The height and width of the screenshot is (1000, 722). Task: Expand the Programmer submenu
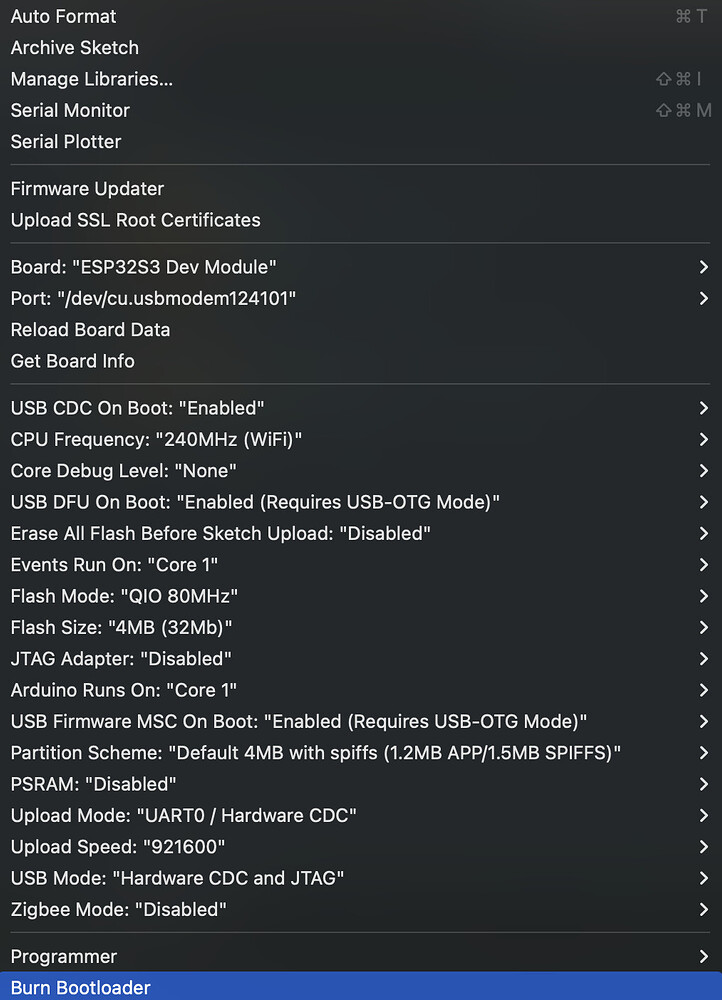click(x=64, y=956)
